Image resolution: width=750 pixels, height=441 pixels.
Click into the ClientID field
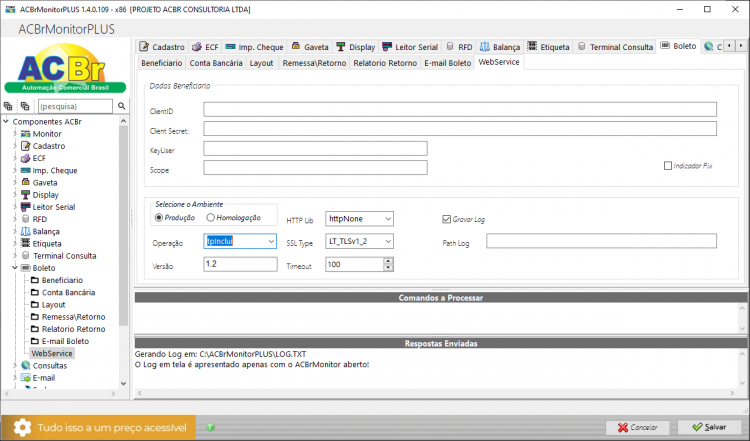tap(460, 110)
